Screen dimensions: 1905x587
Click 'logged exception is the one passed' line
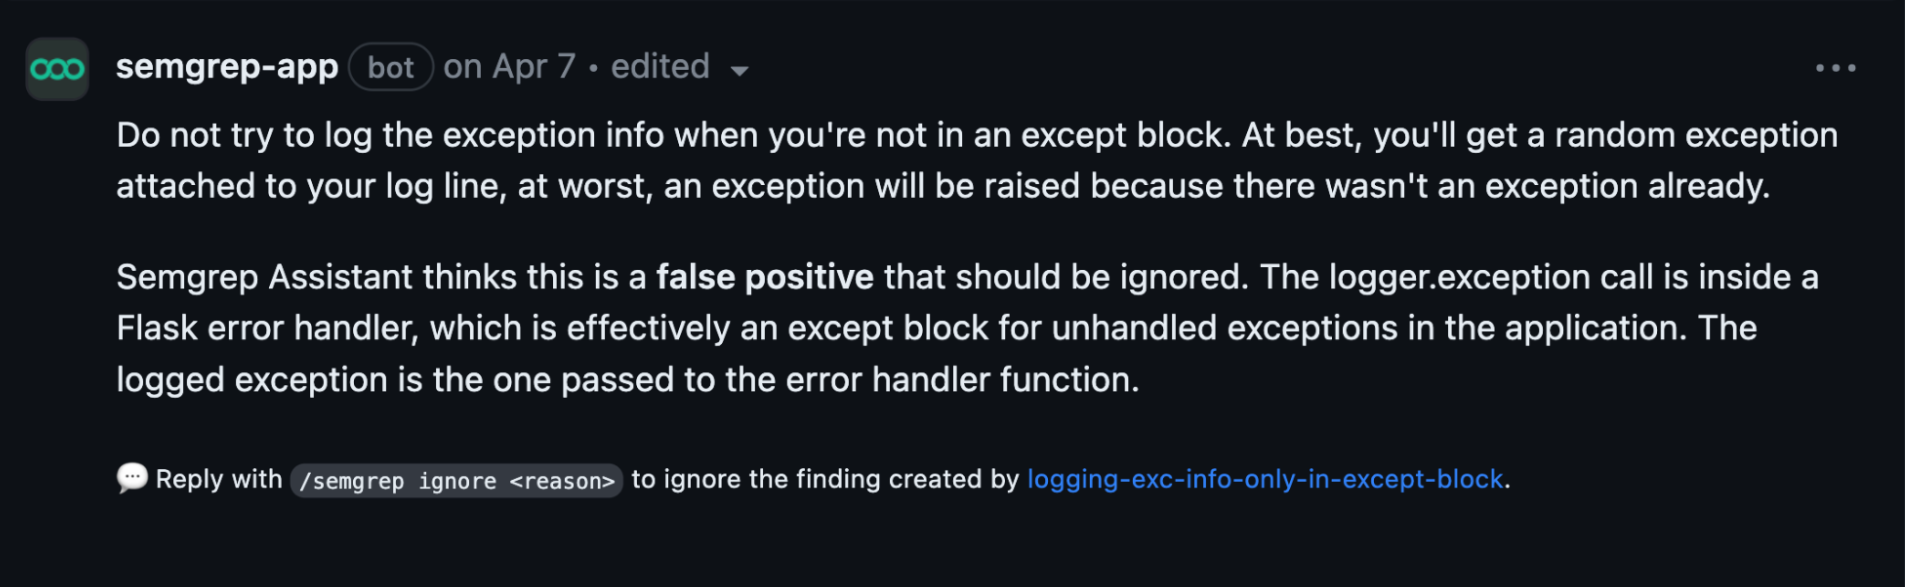400,380
